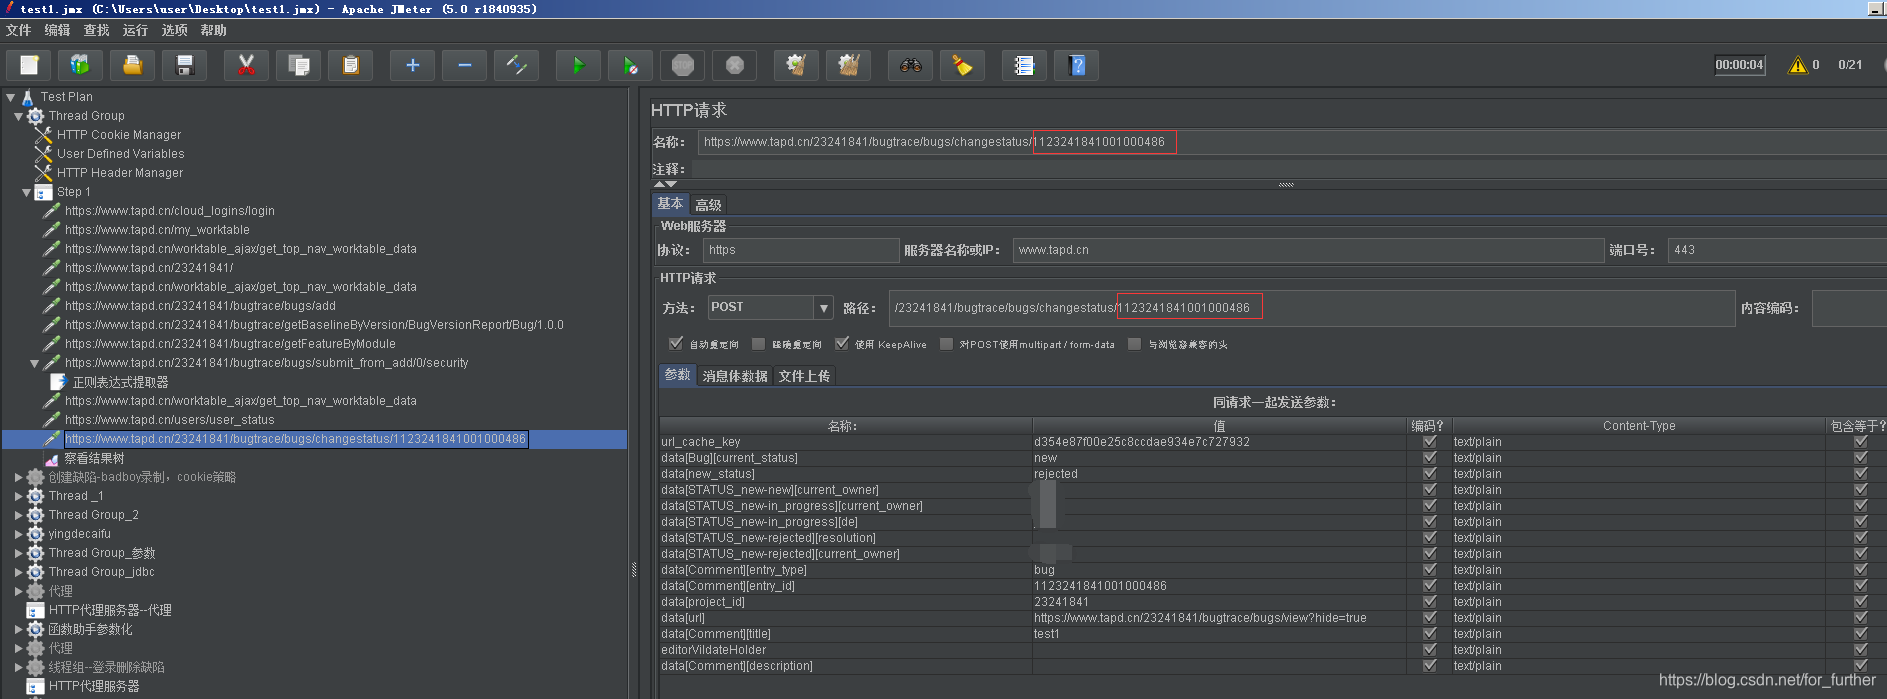The image size is (1887, 699).
Task: Open the 运行 menu
Action: click(135, 30)
